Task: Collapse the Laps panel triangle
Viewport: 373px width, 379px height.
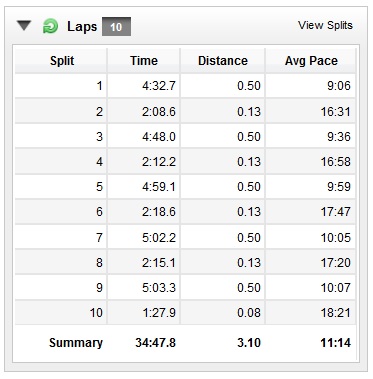Action: [24, 25]
